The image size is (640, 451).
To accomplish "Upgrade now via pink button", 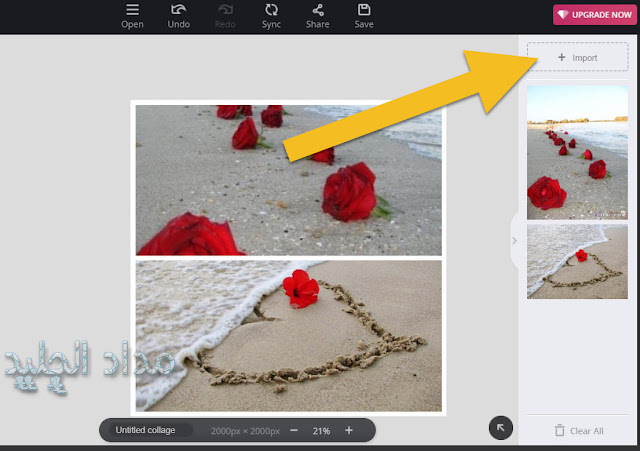I will pyautogui.click(x=595, y=15).
